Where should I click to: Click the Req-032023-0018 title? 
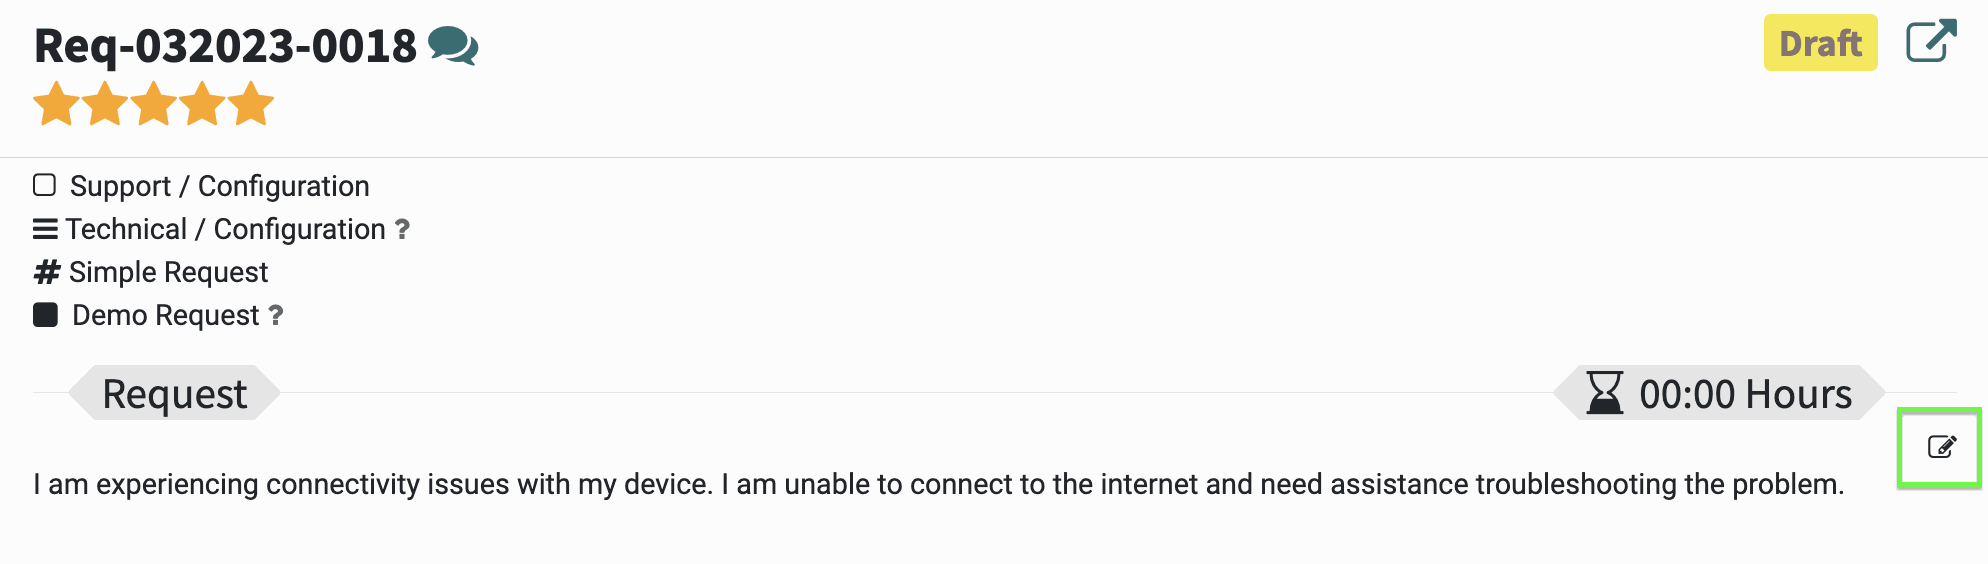pos(225,46)
